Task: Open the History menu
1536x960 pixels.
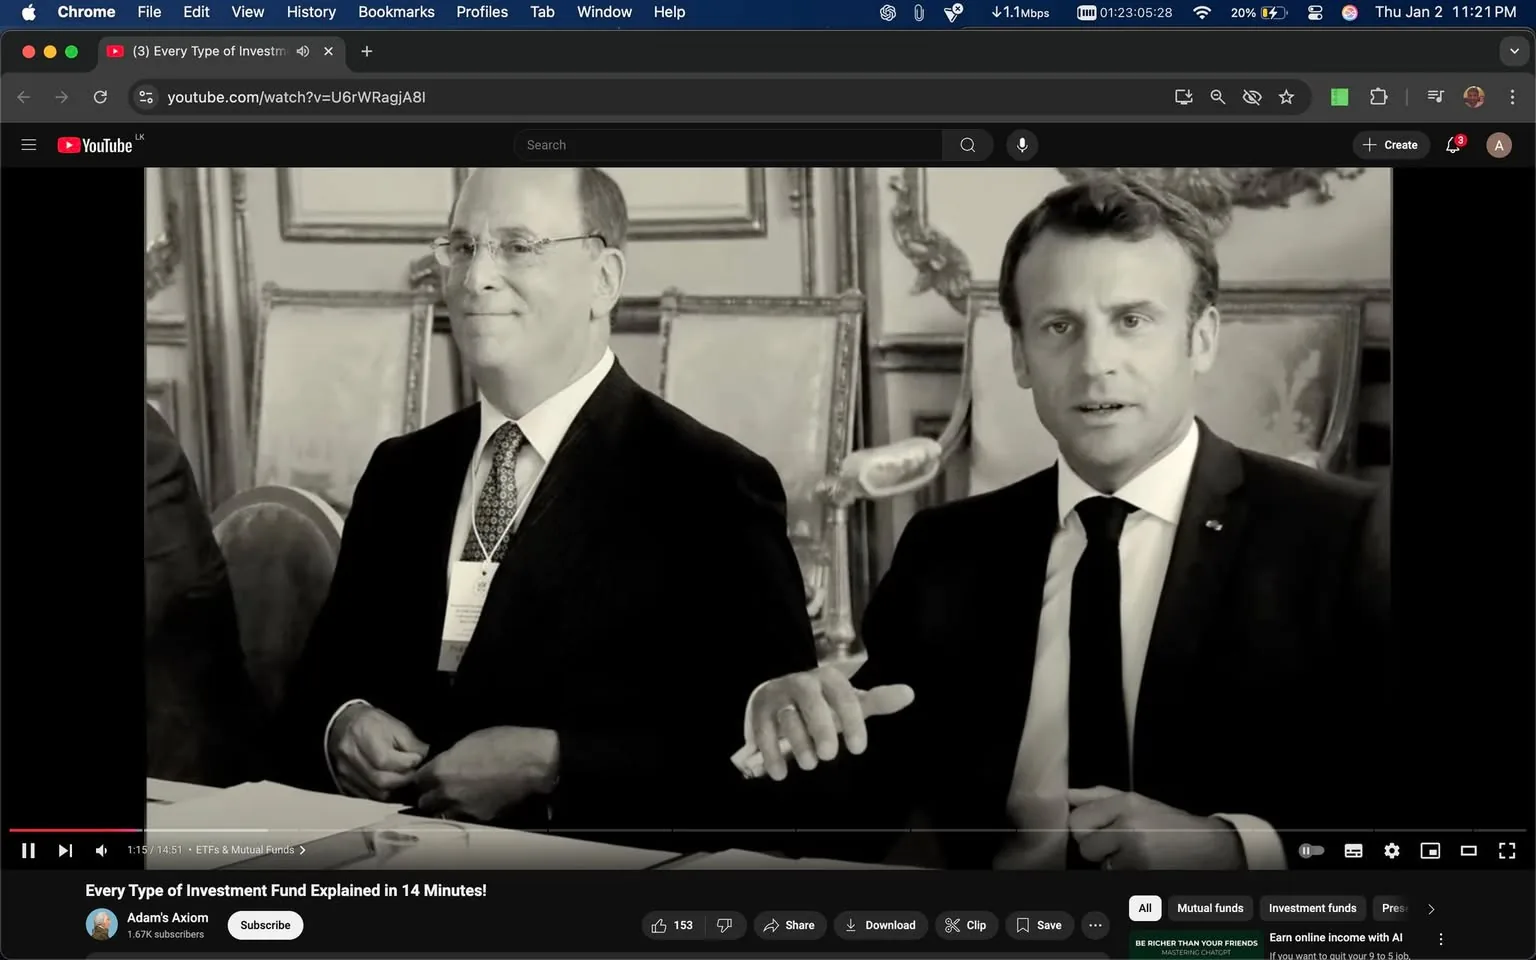Action: pos(311,12)
